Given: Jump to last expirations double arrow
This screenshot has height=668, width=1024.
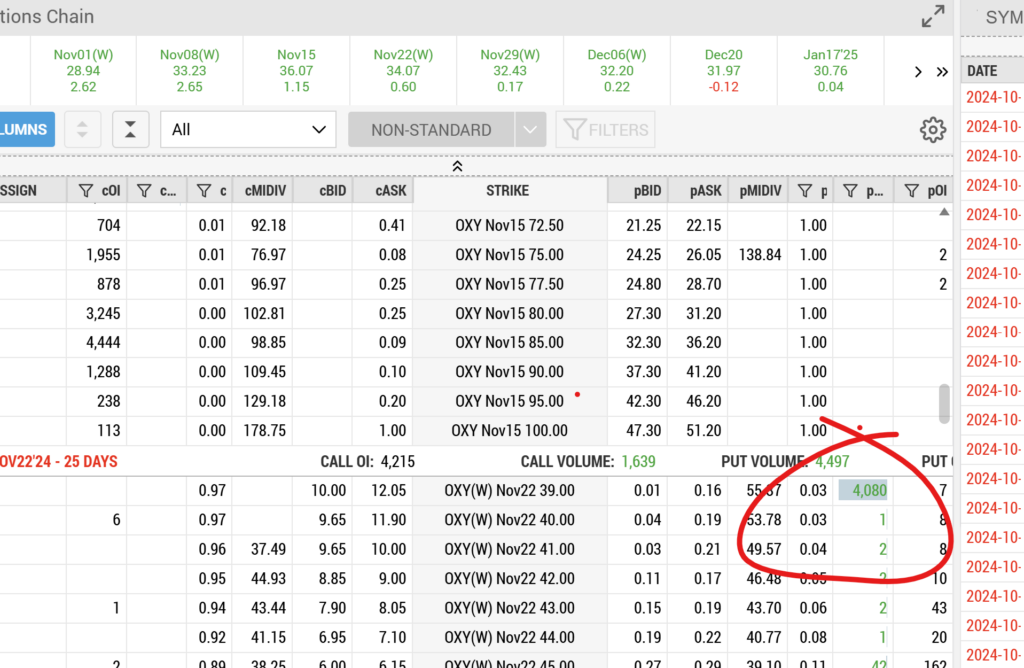Looking at the screenshot, I should click(x=942, y=72).
